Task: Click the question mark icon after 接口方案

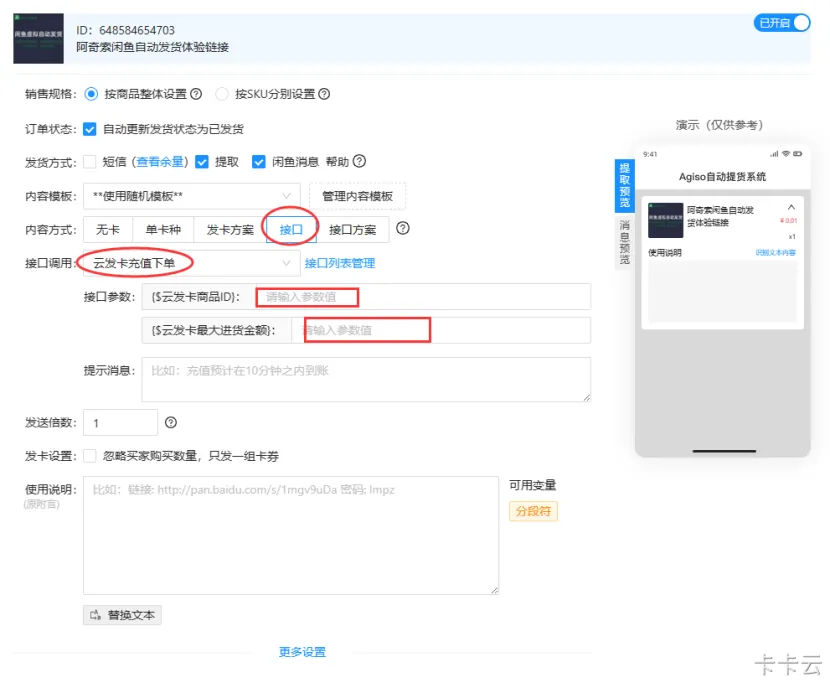Action: click(402, 229)
